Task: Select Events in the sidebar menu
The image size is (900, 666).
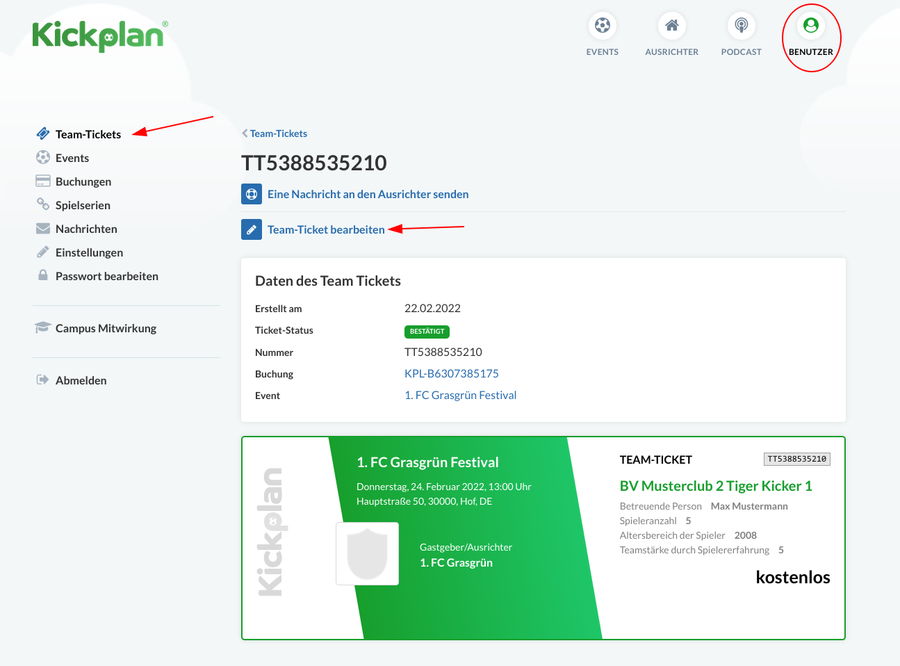Action: coord(72,158)
